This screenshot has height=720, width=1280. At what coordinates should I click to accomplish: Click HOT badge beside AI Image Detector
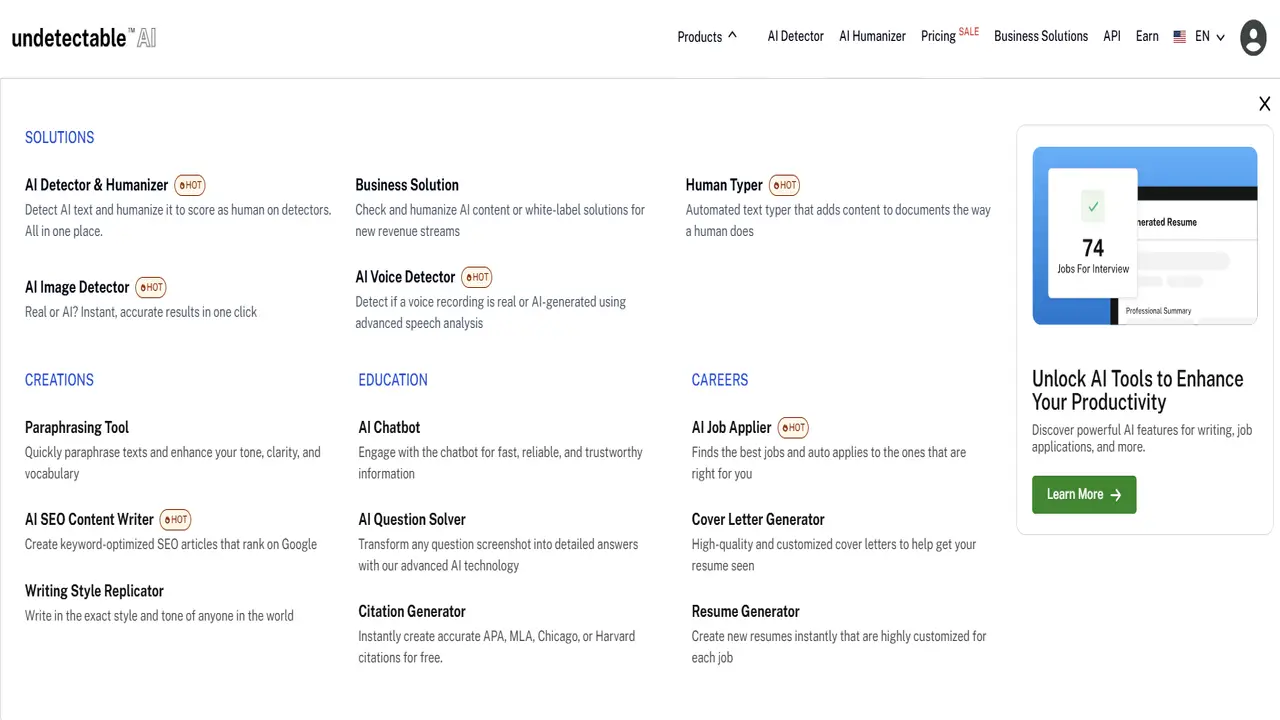tap(151, 287)
